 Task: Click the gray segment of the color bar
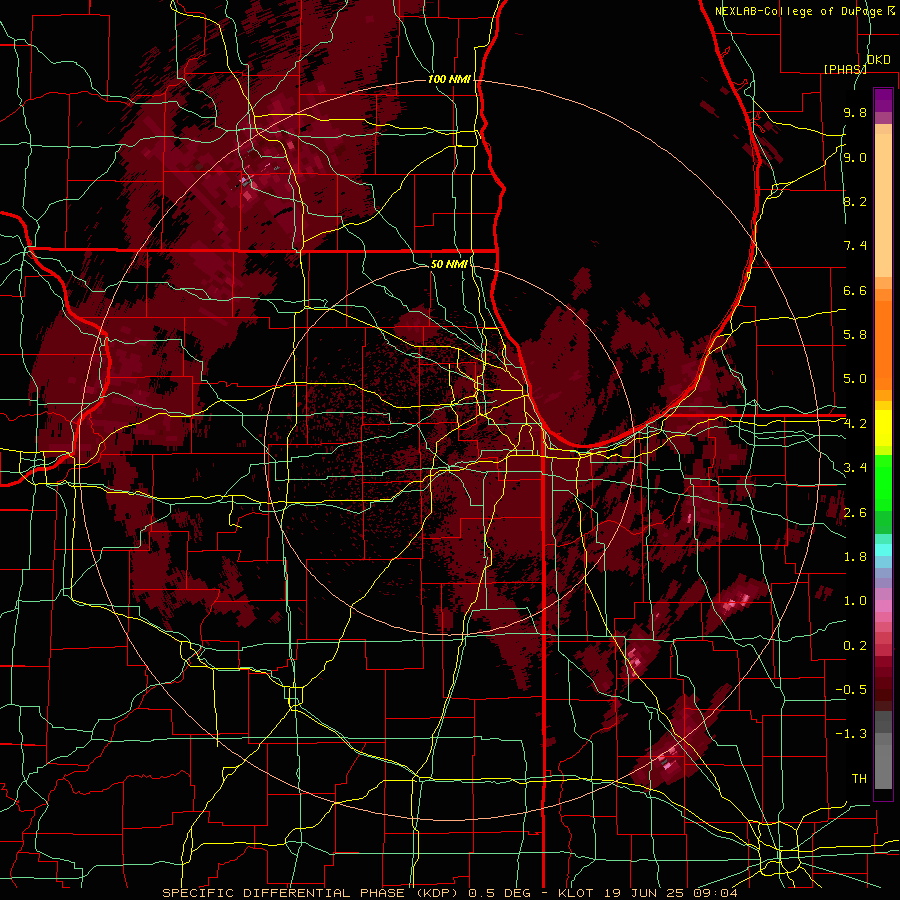point(883,752)
